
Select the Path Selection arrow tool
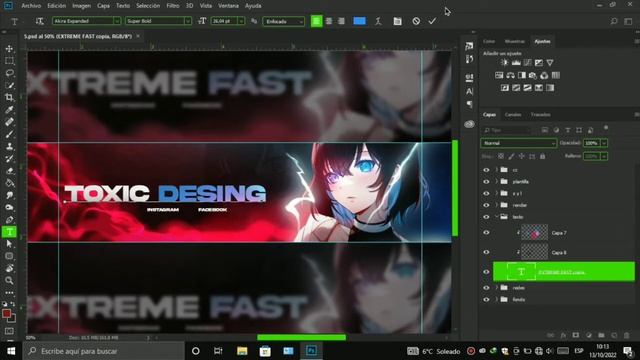click(x=9, y=244)
